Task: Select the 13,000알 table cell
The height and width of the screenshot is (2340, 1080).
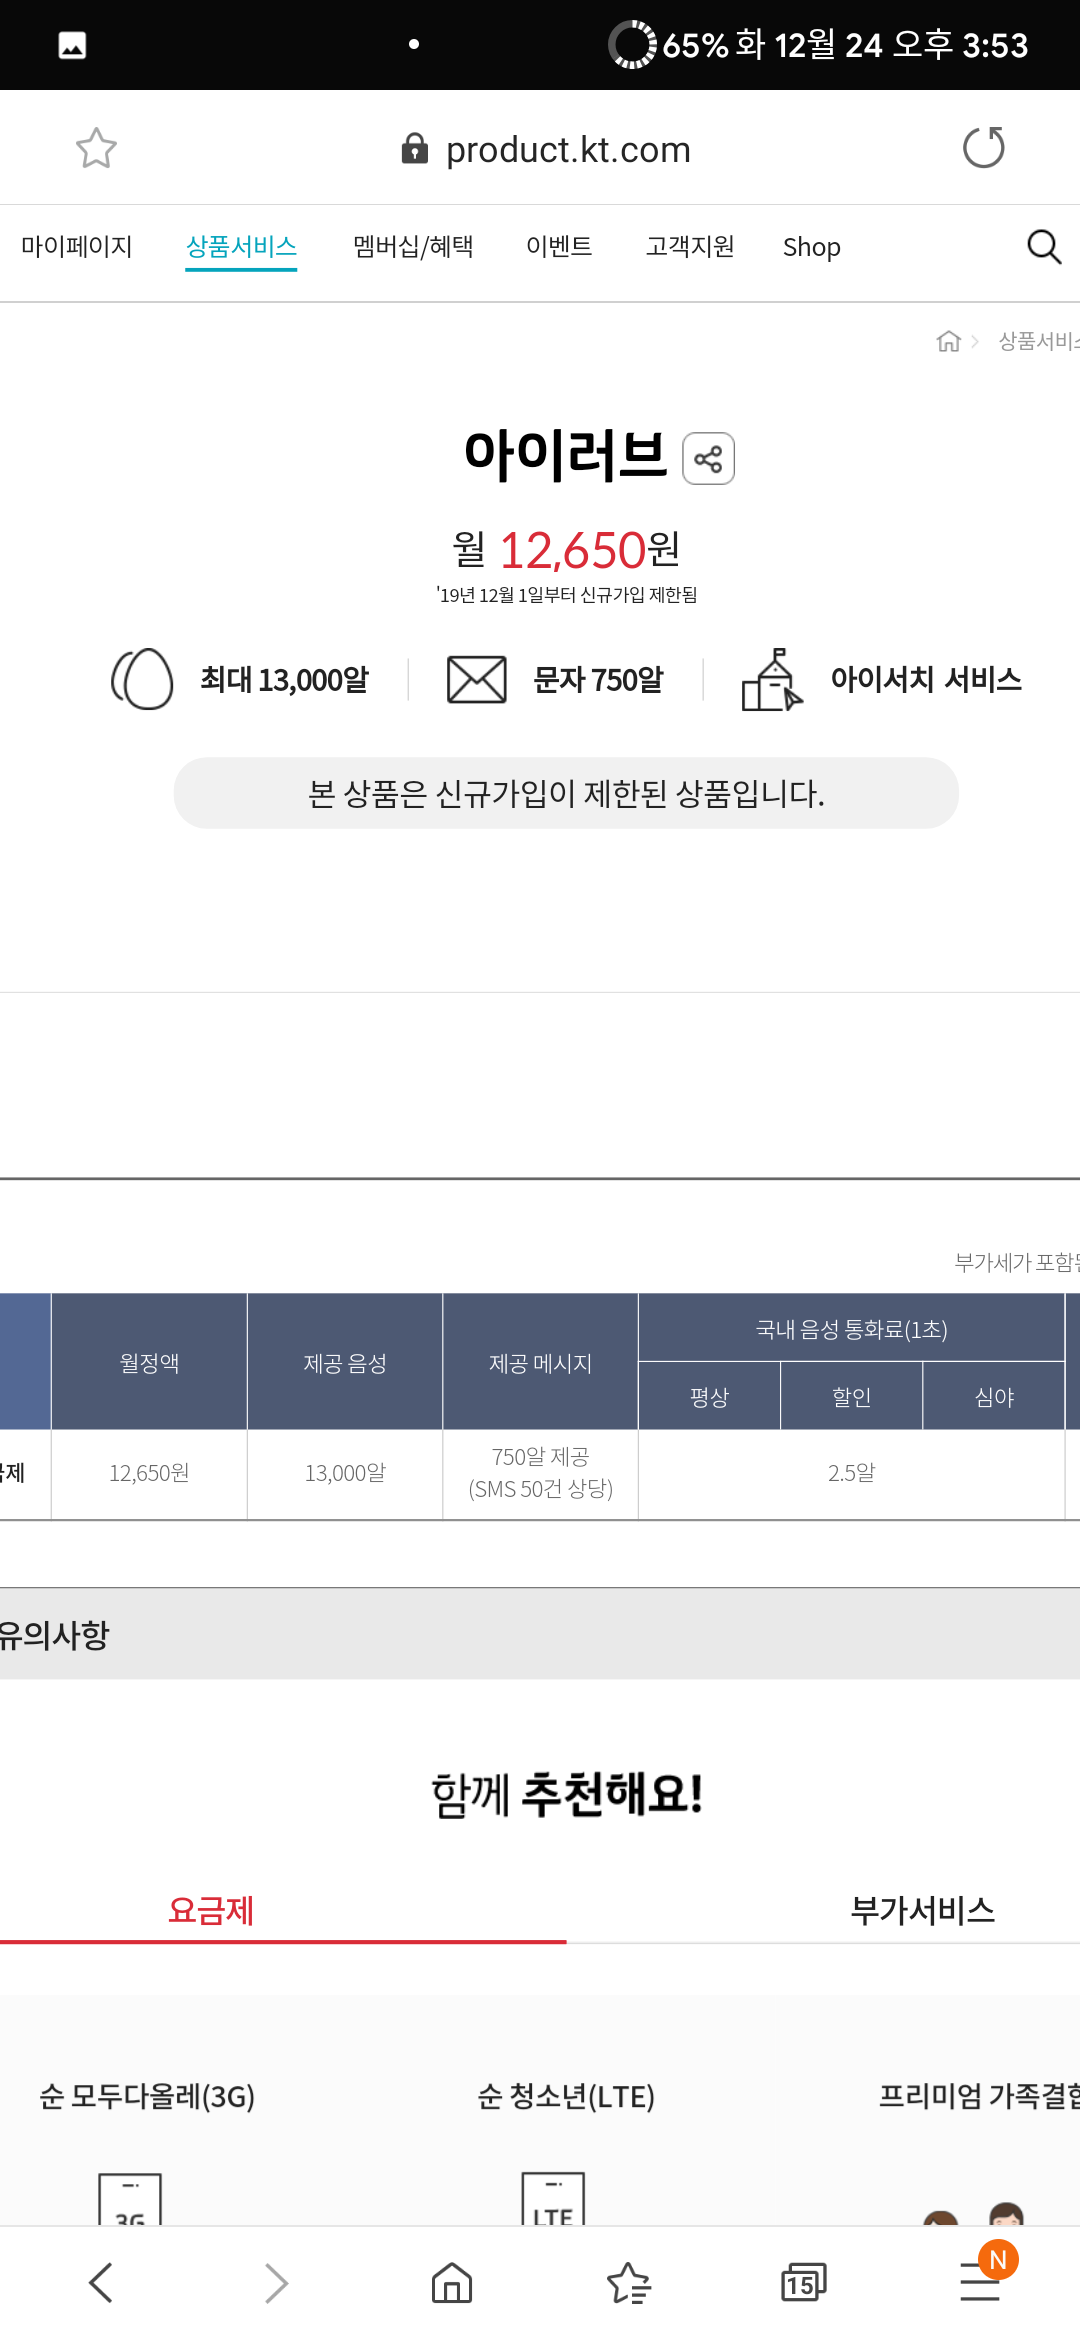Action: 345,1473
